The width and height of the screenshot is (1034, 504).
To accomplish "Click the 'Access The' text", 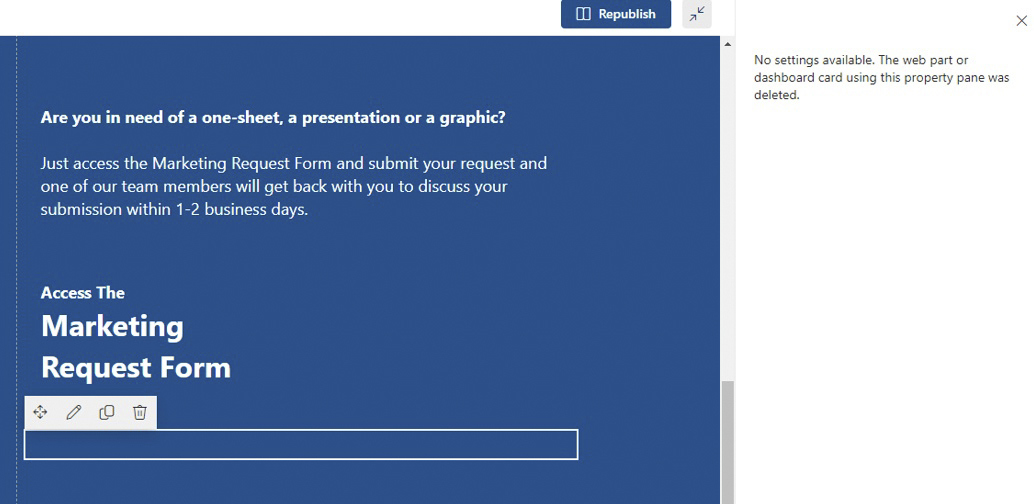I will (x=82, y=293).
